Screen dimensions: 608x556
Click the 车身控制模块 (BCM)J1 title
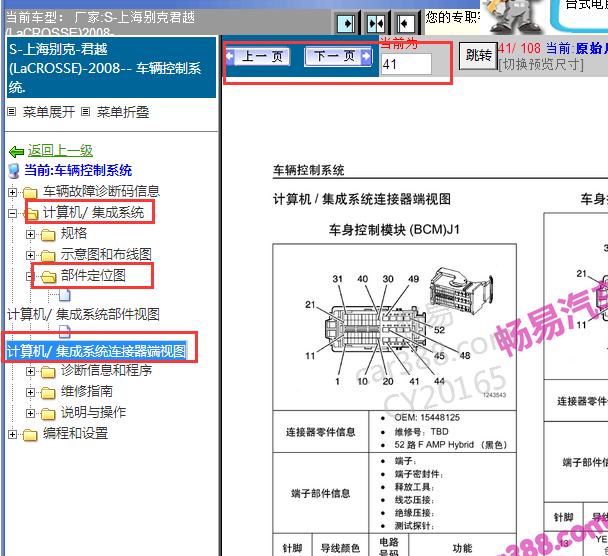pyautogui.click(x=394, y=230)
